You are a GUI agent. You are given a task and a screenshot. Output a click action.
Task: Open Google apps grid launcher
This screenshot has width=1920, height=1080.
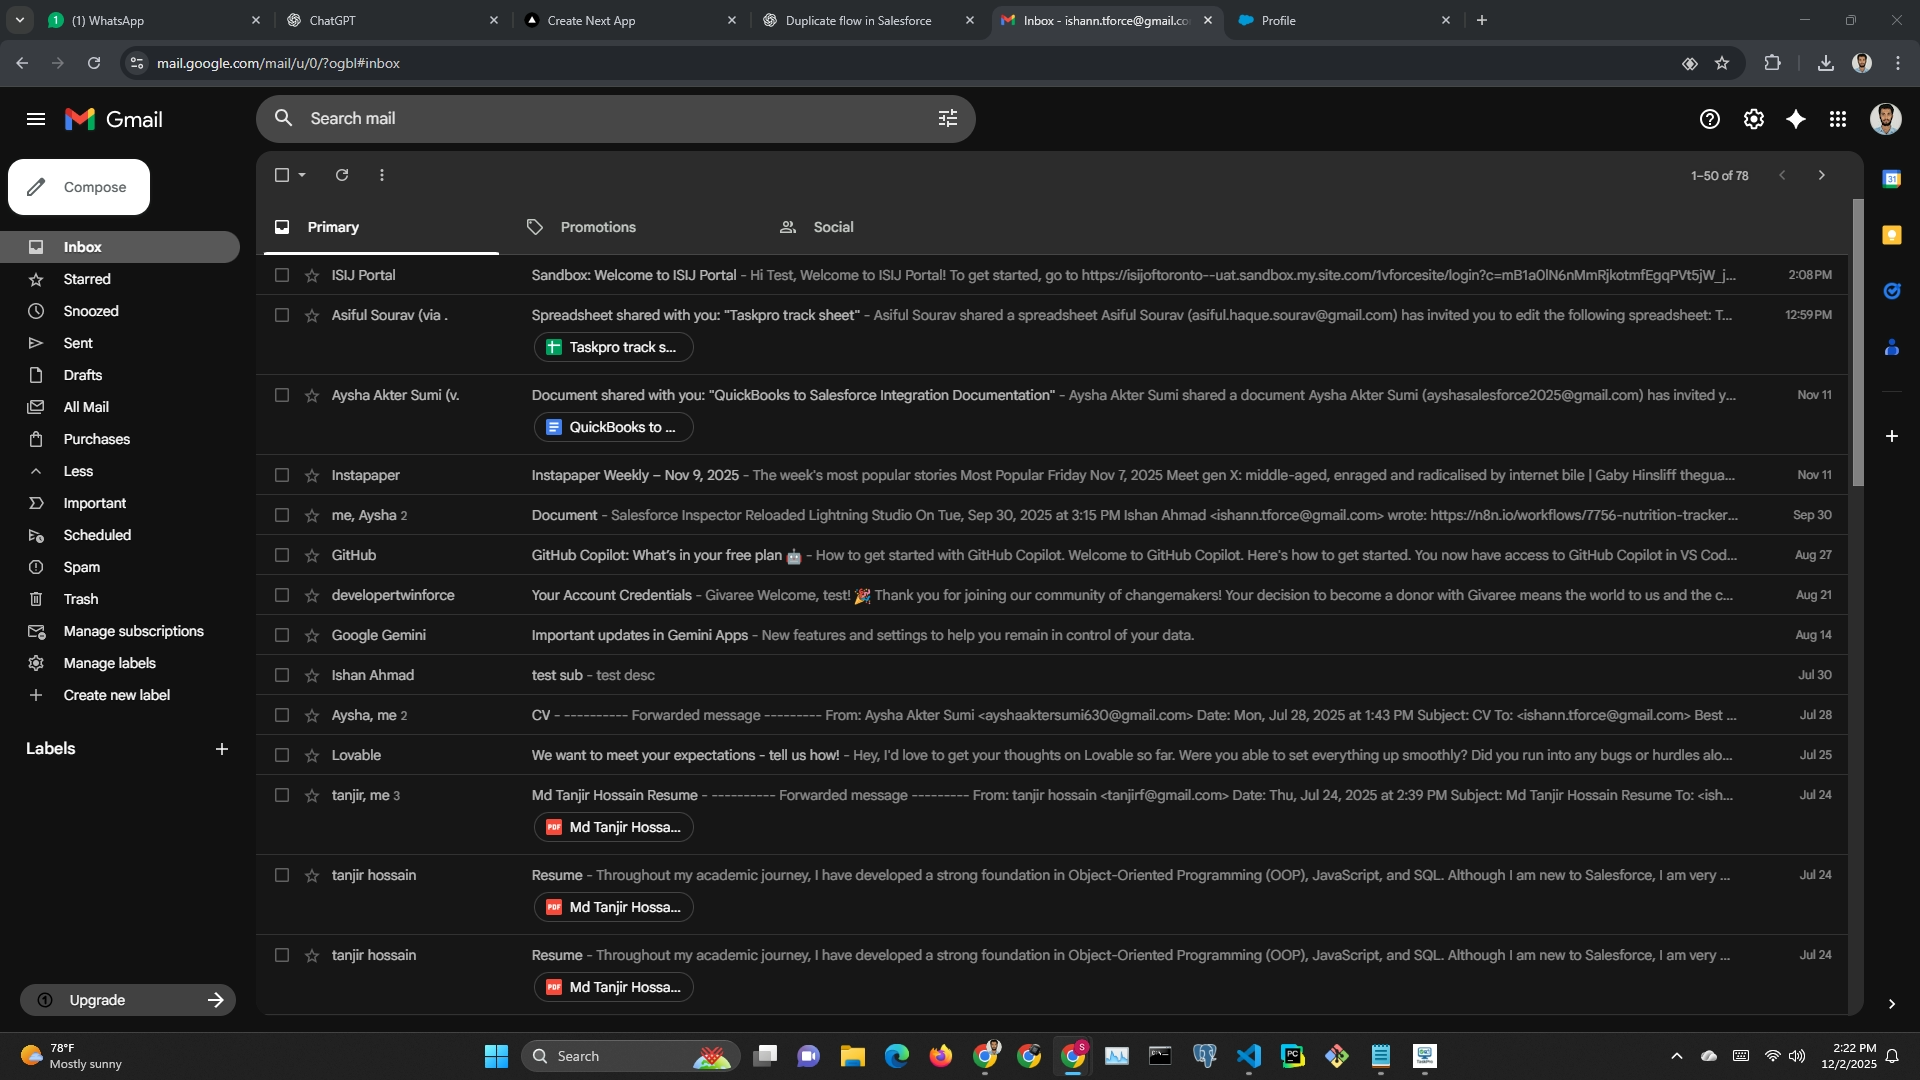click(x=1838, y=119)
